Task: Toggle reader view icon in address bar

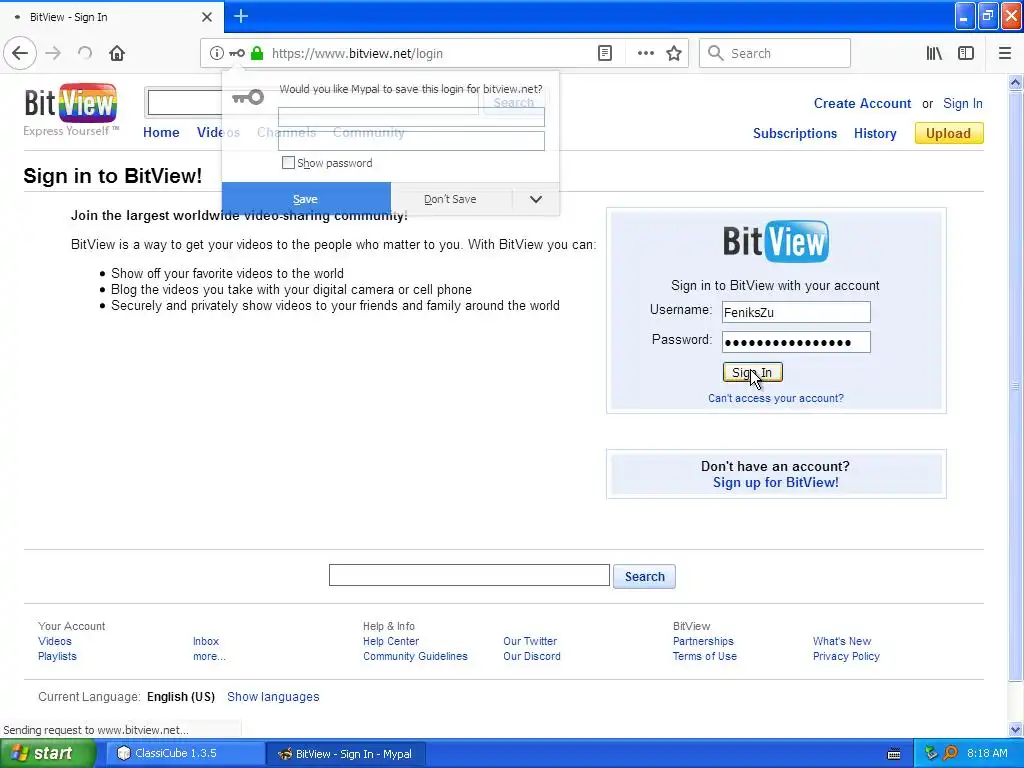Action: (x=605, y=53)
